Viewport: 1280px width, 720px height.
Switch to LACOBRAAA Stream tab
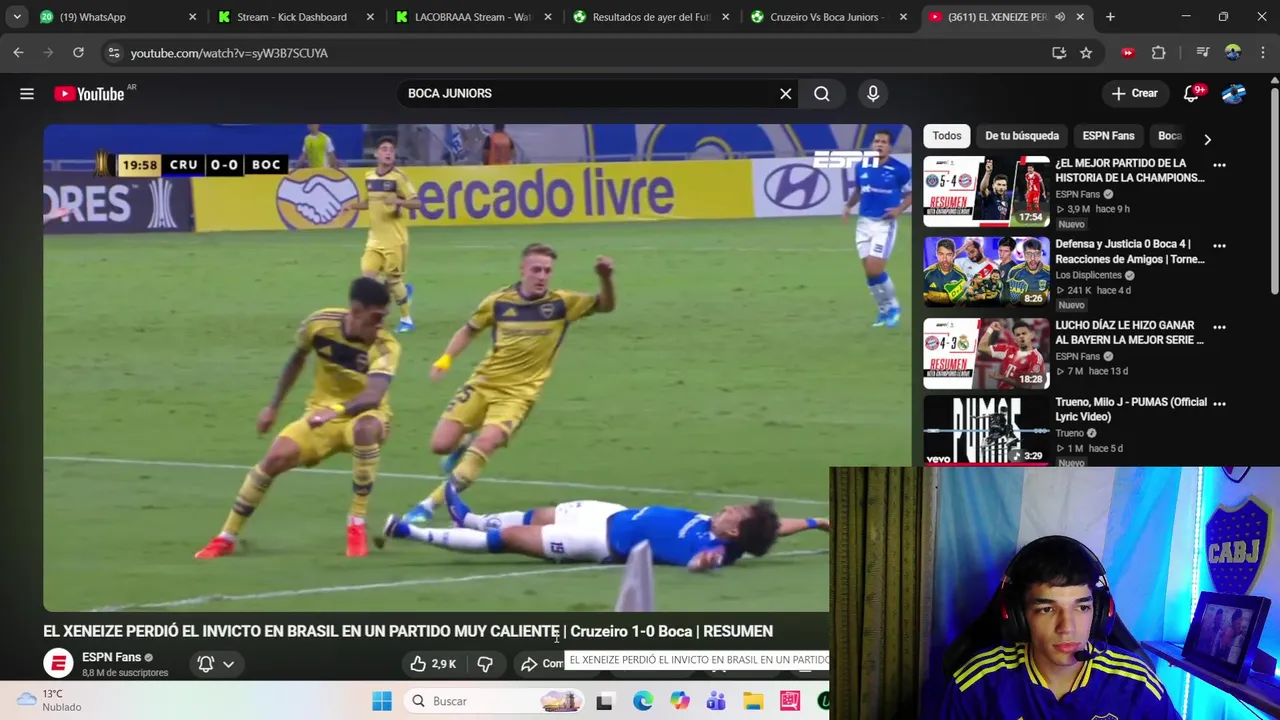(473, 17)
